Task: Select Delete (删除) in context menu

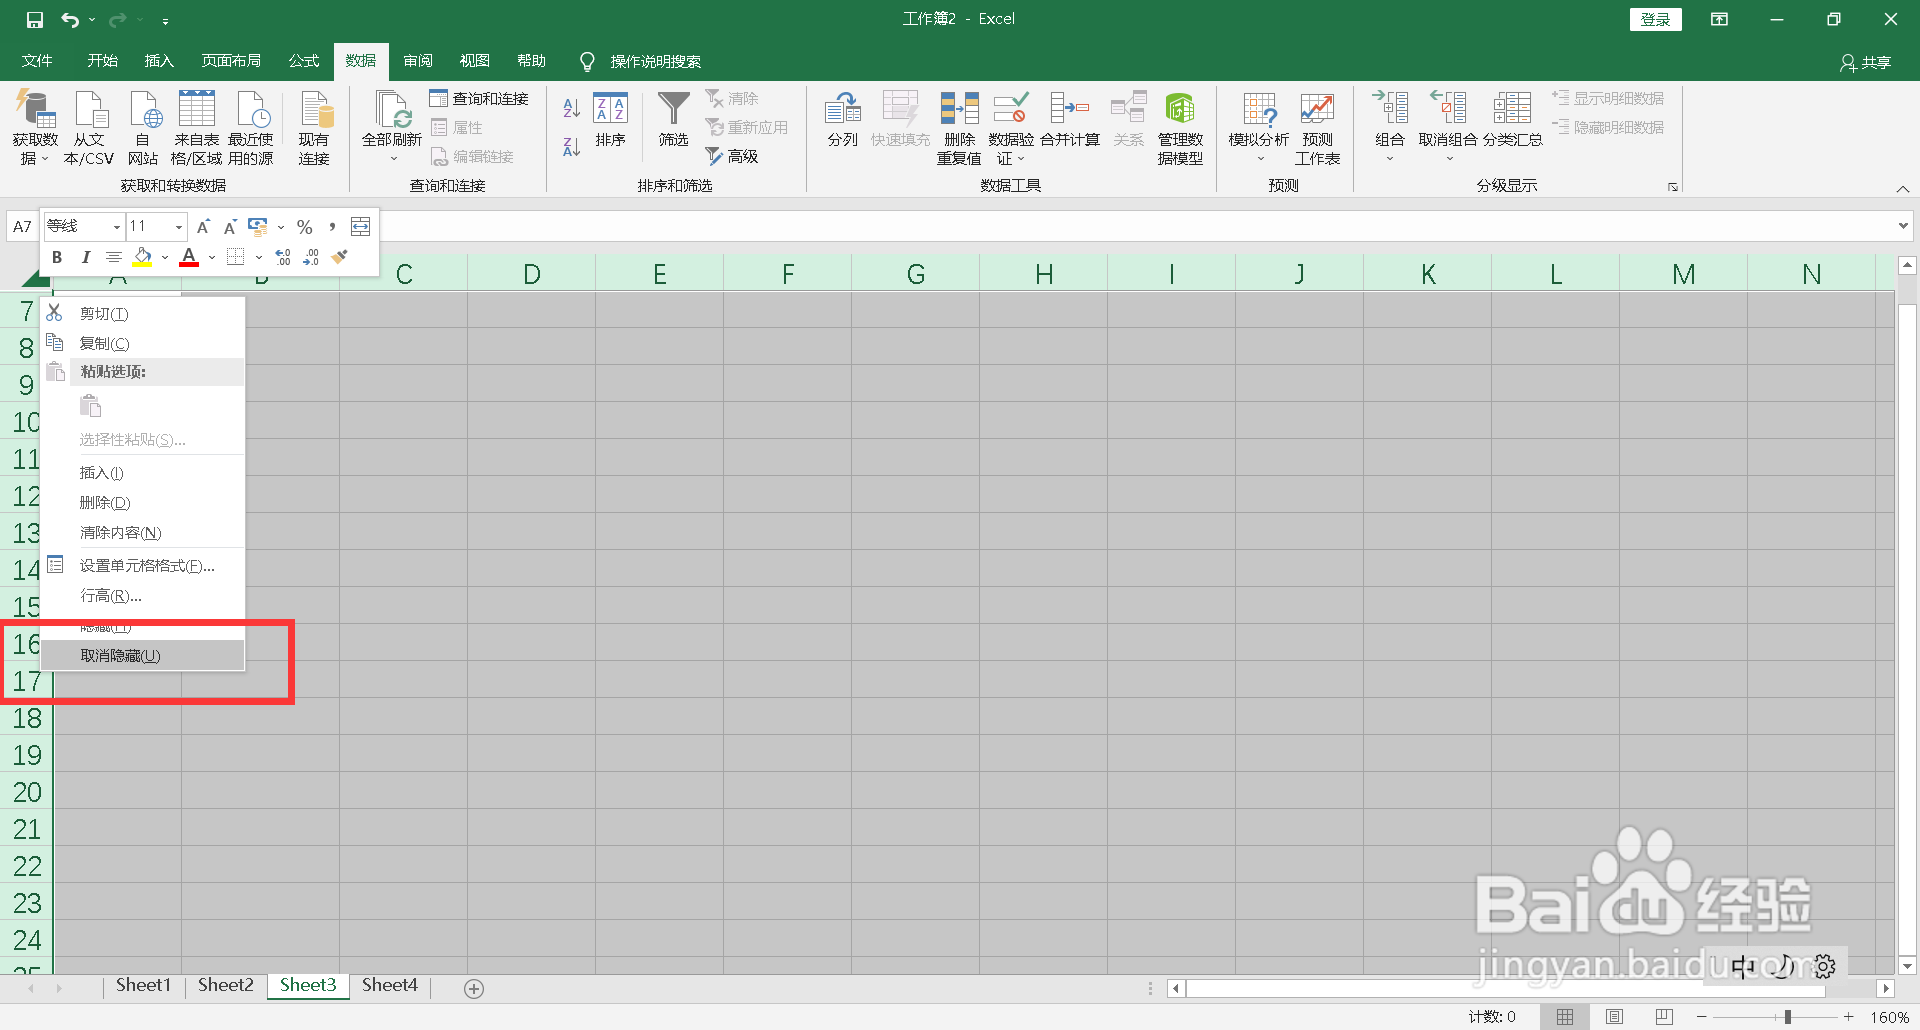Action: pos(142,503)
